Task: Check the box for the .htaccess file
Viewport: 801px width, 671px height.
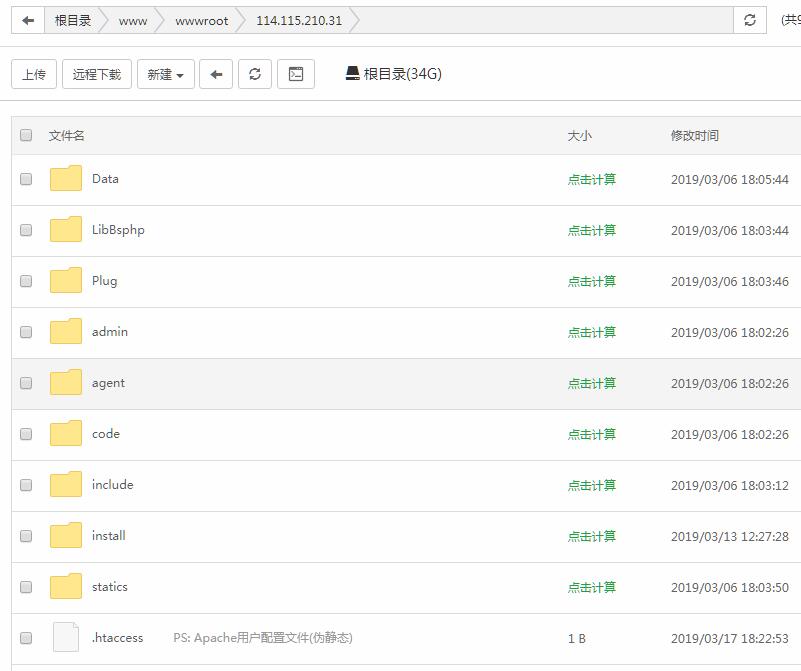Action: point(26,638)
